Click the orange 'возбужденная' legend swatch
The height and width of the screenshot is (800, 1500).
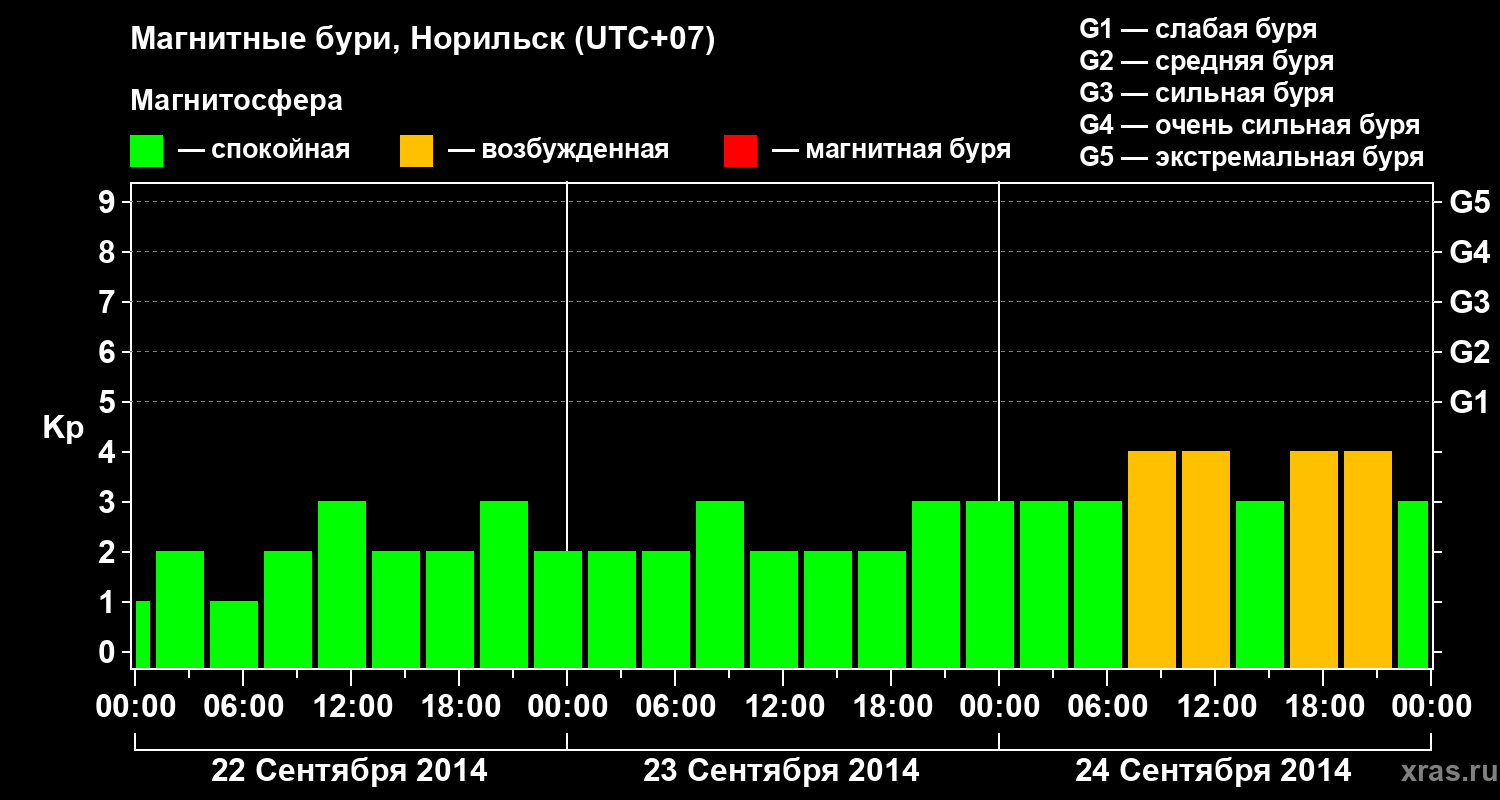416,151
